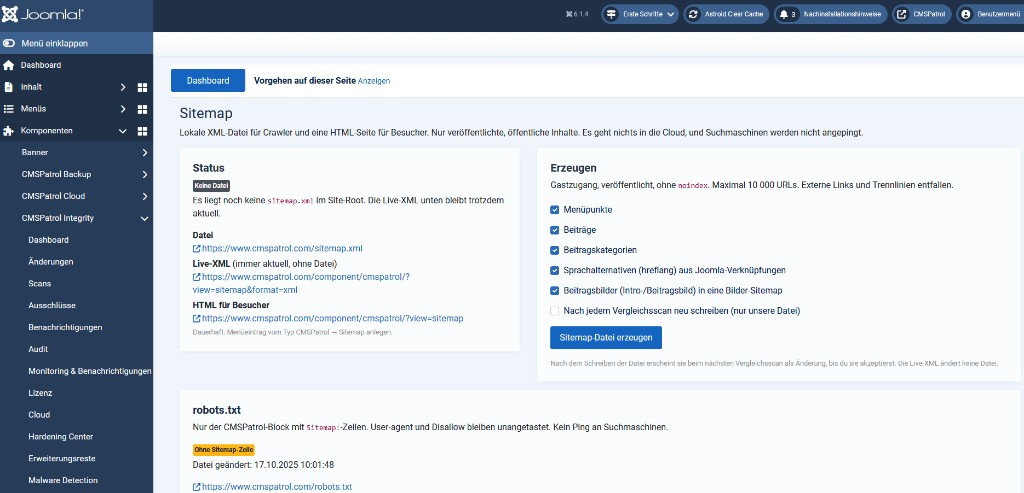Open the sitemap.xml file link
Image resolution: width=1024 pixels, height=493 pixels.
pyautogui.click(x=281, y=248)
